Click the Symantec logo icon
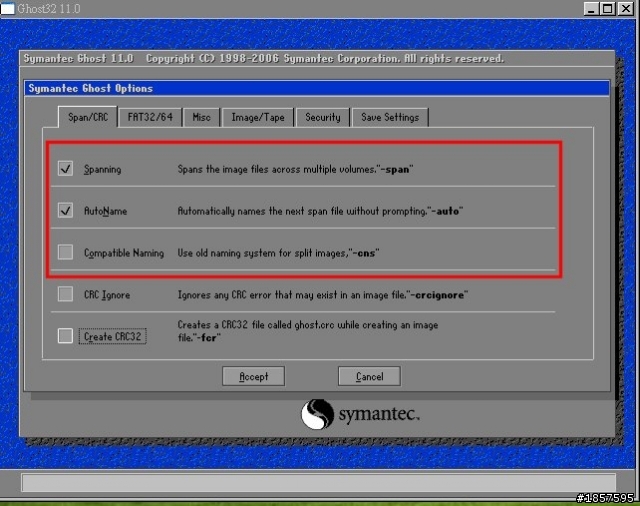This screenshot has width=640, height=506. (318, 414)
